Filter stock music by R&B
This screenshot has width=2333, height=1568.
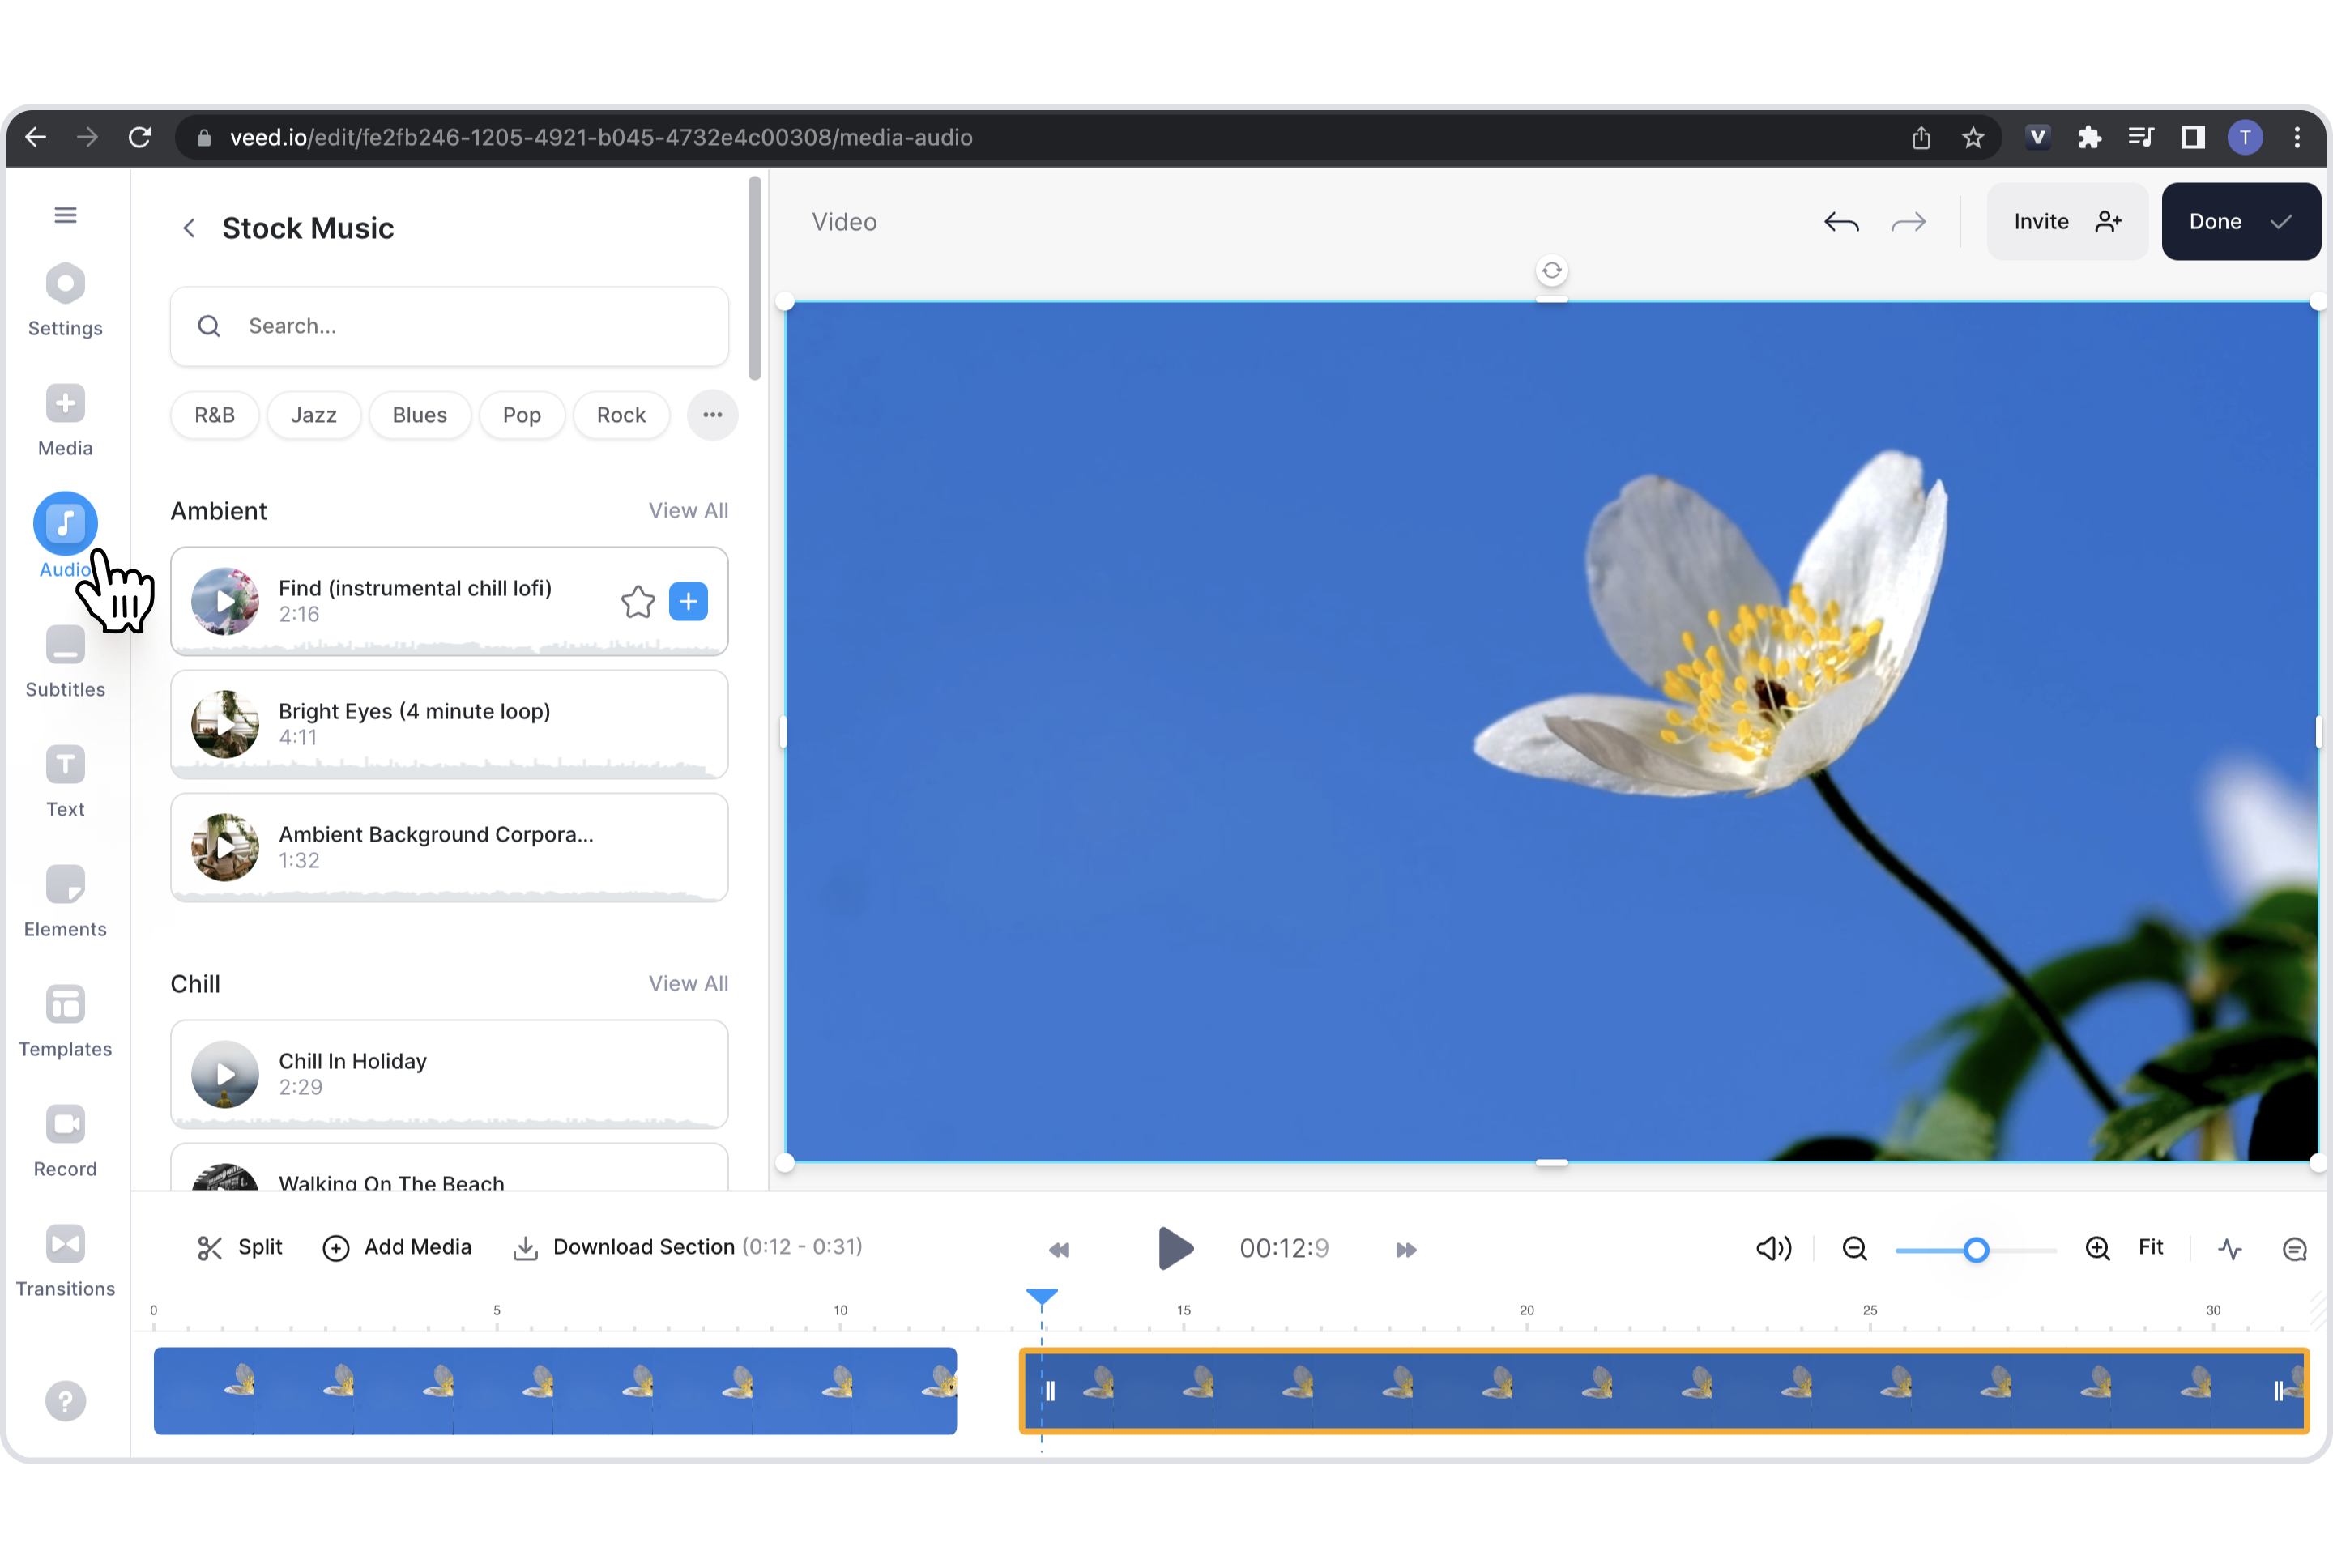coord(214,415)
